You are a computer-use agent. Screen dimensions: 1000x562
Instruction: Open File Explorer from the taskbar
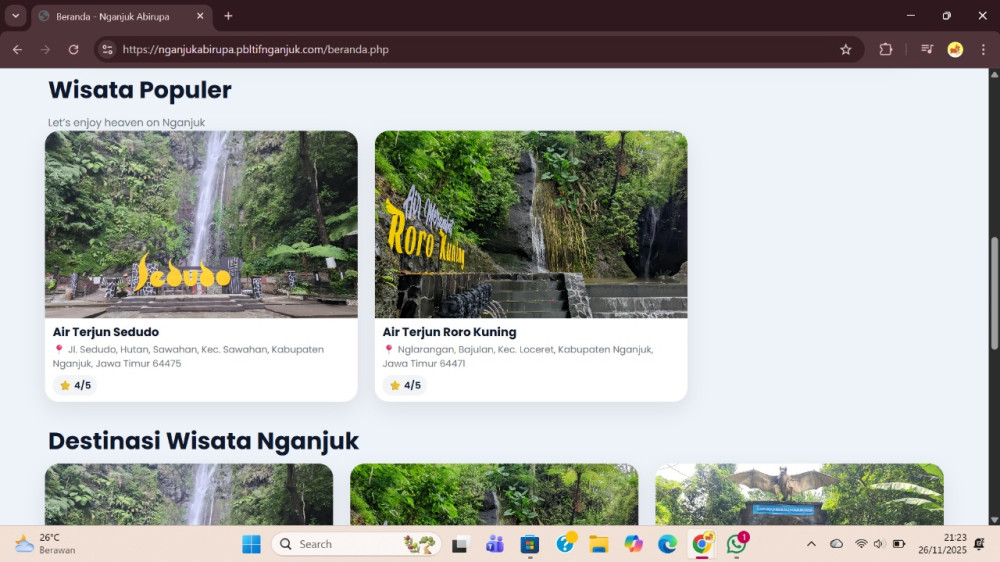(x=598, y=544)
